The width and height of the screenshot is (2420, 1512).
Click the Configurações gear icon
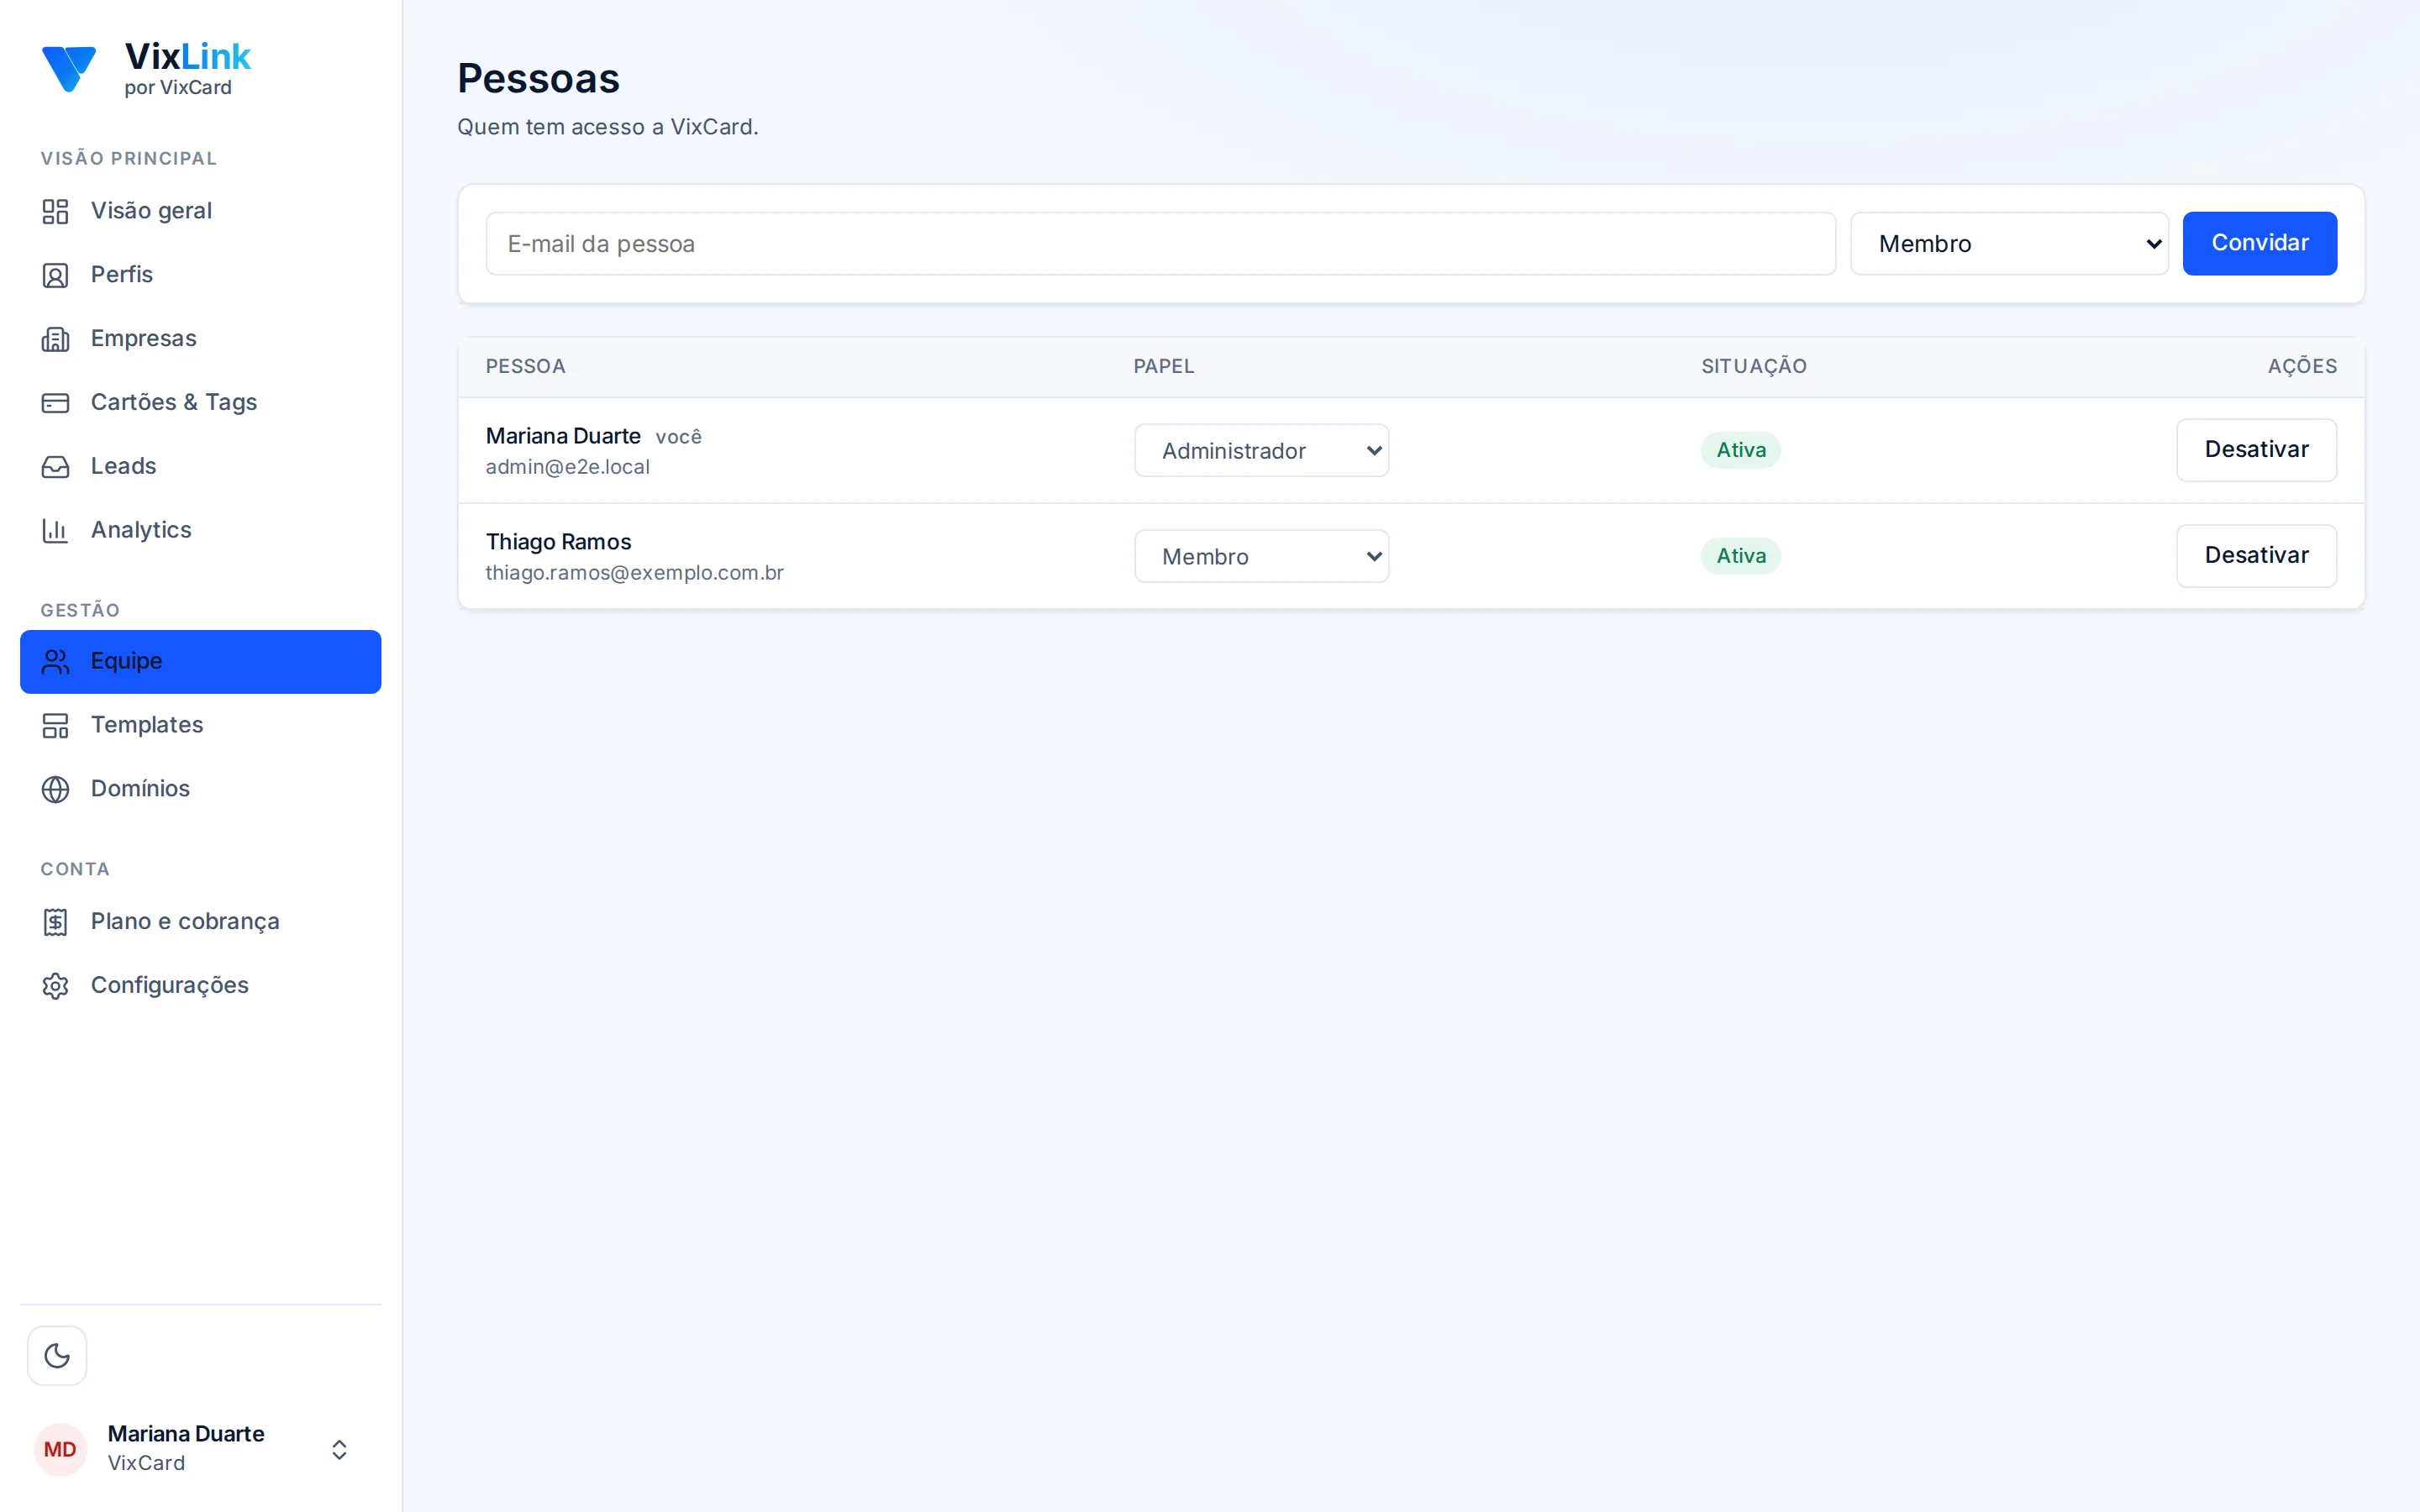[x=55, y=985]
